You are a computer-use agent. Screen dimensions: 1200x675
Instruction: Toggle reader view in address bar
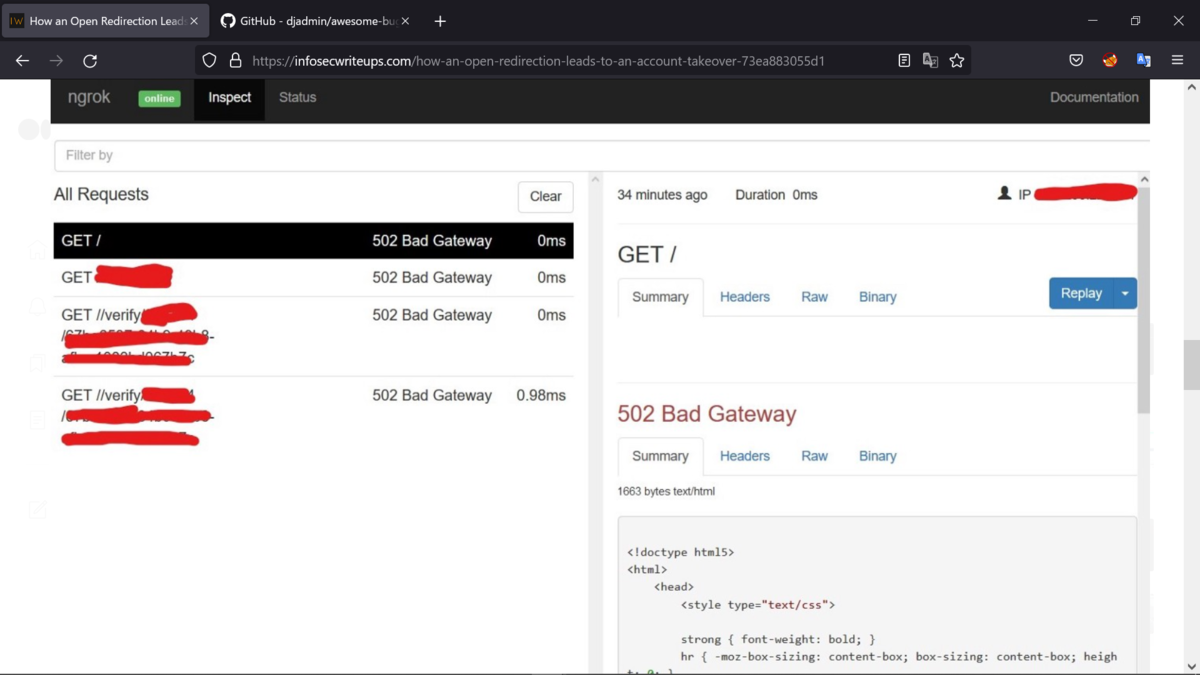(904, 61)
